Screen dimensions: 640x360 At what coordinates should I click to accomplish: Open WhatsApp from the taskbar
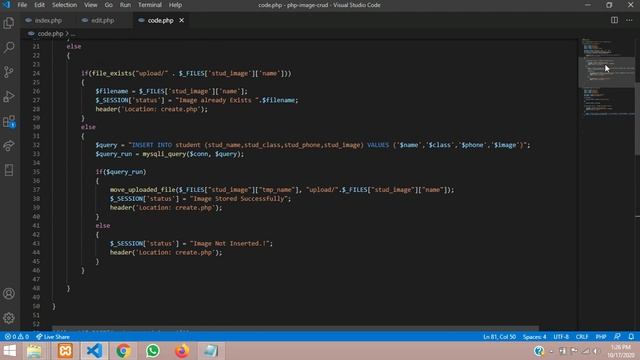pos(153,351)
